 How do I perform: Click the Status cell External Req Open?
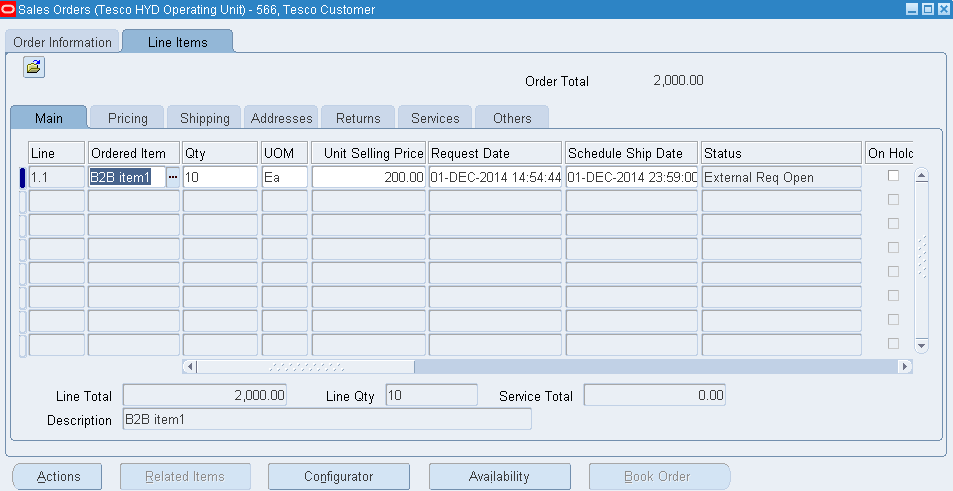pyautogui.click(x=782, y=177)
